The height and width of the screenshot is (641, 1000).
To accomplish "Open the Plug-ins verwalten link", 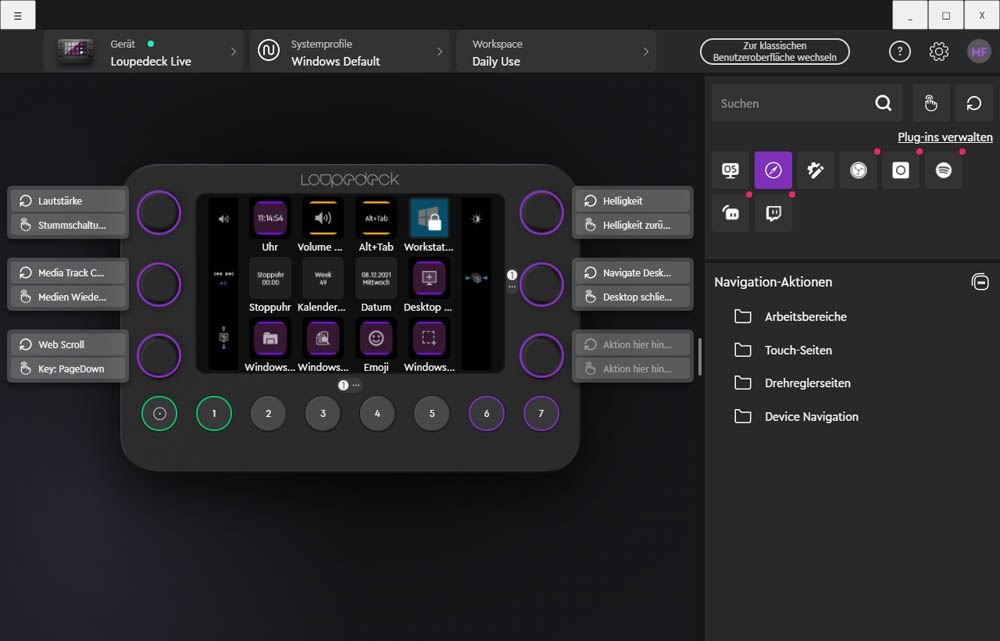I will (x=945, y=137).
